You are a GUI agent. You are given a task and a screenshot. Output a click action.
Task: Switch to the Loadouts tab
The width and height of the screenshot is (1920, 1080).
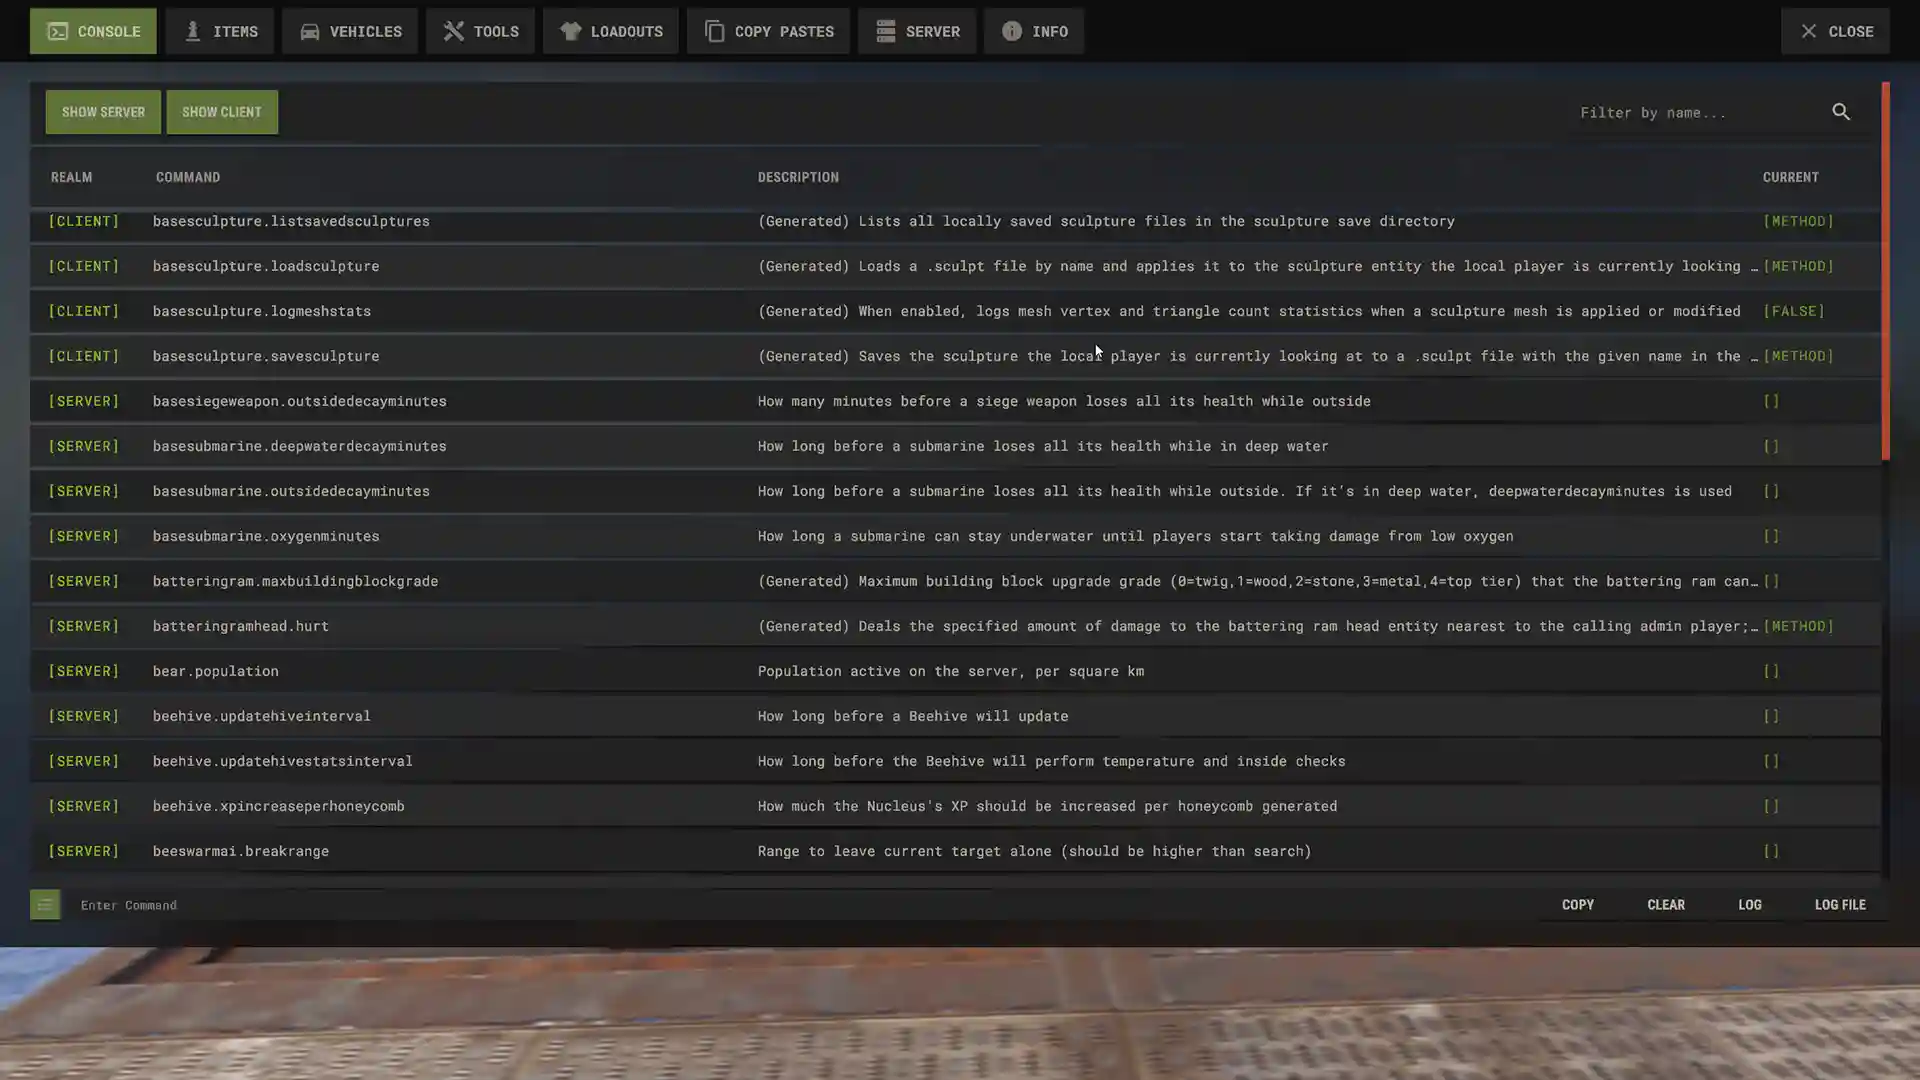(610, 31)
